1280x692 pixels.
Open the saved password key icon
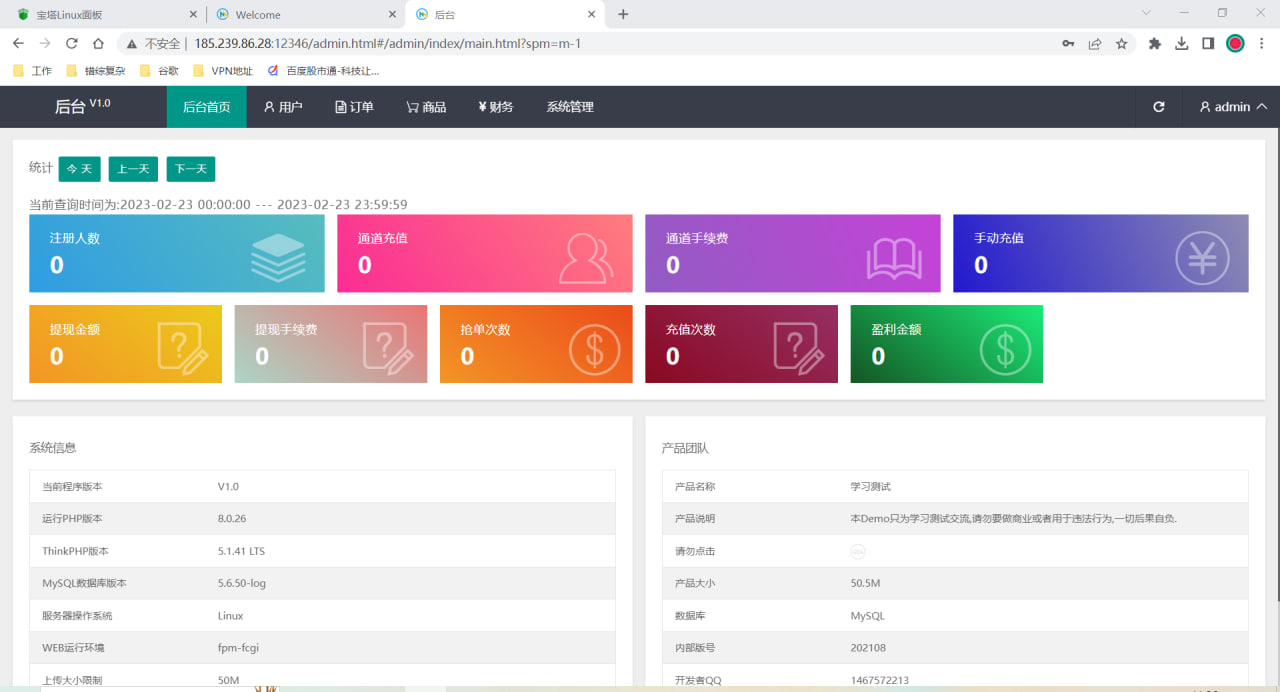[1069, 44]
